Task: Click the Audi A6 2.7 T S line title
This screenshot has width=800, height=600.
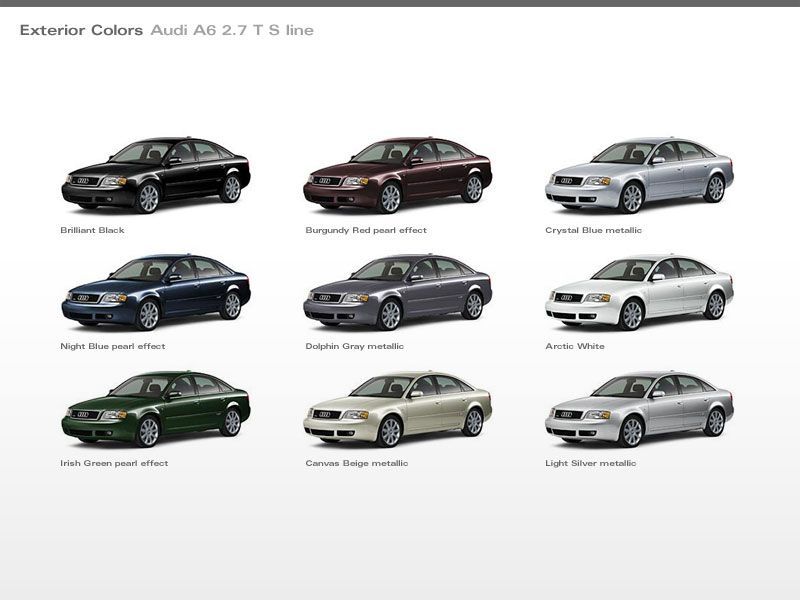Action: (232, 31)
